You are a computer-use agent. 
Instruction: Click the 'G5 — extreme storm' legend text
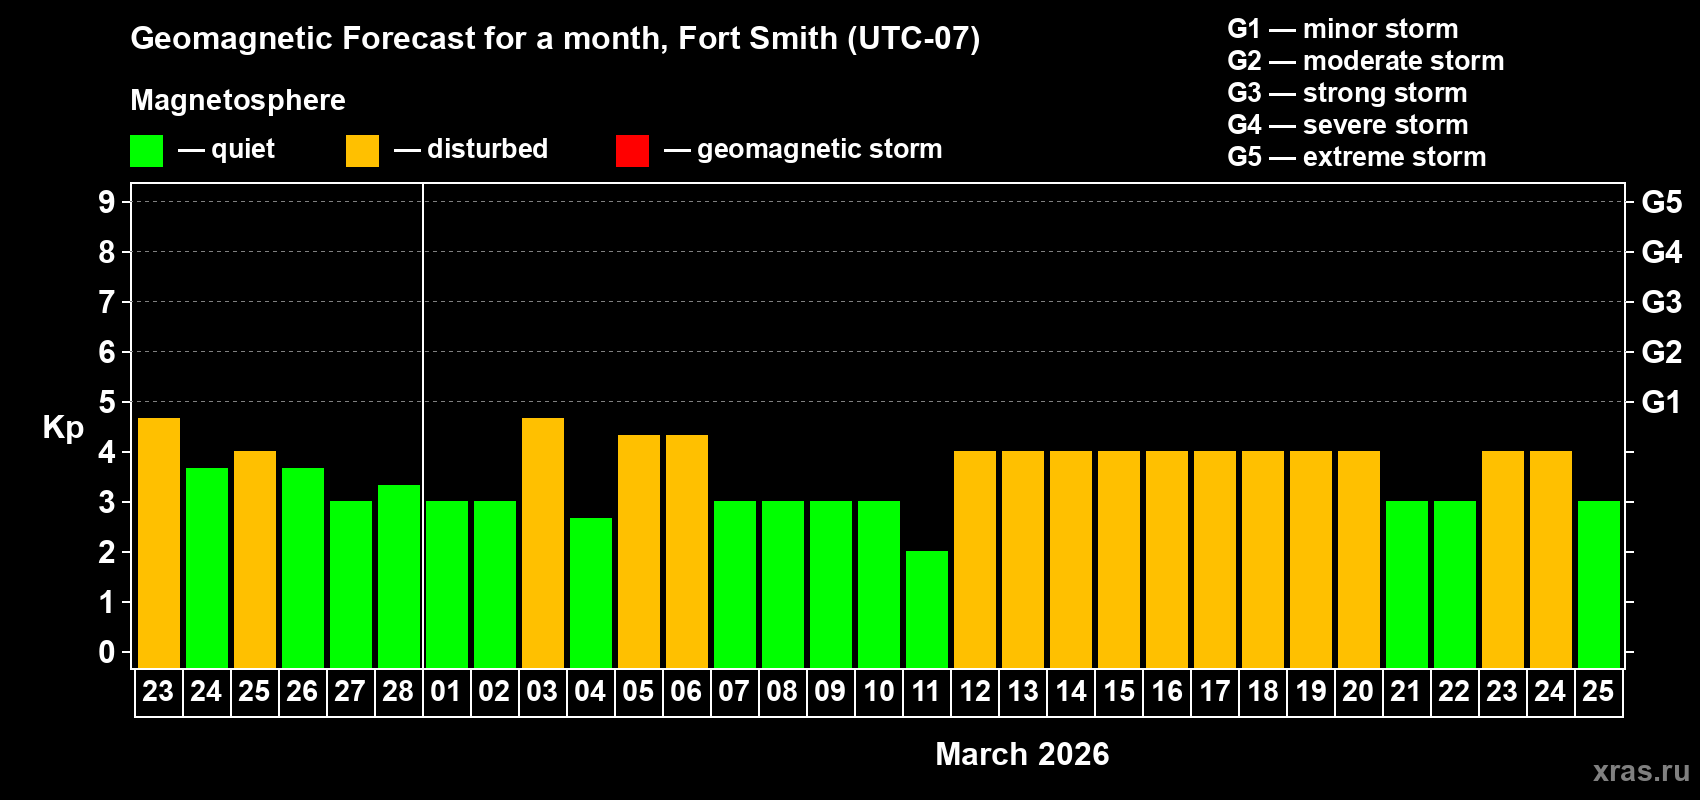click(1357, 157)
